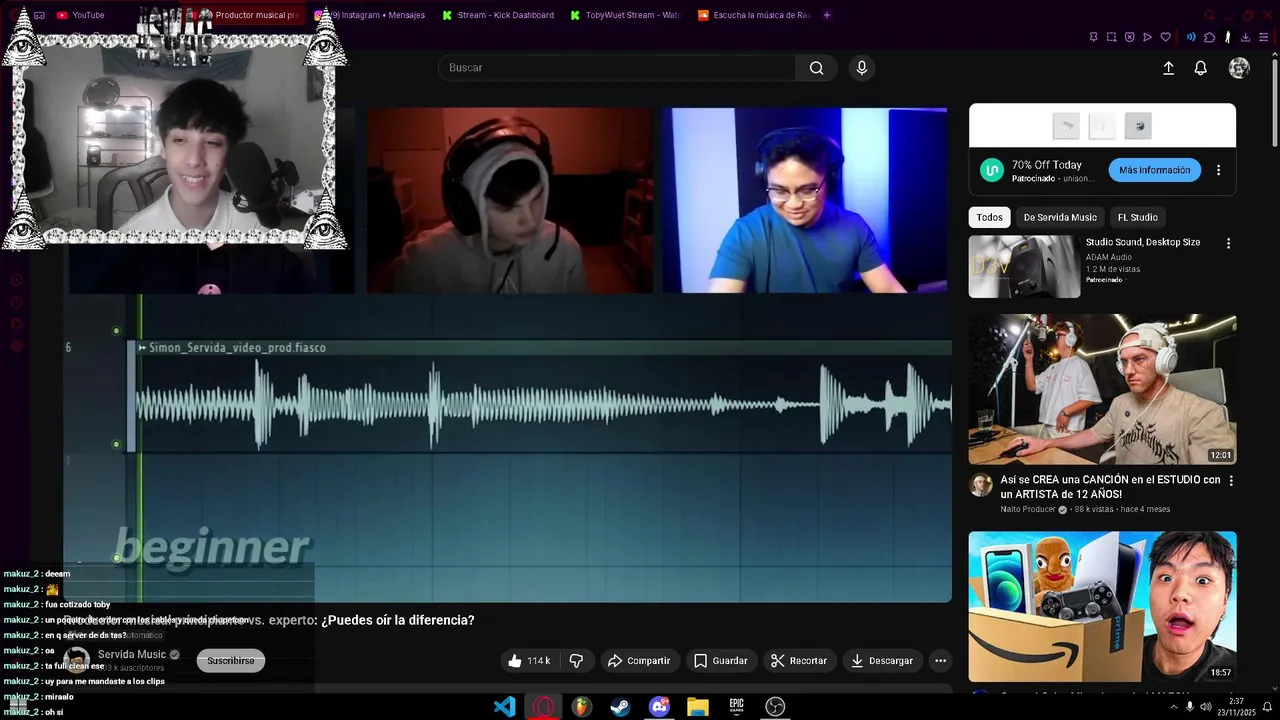Open the clock showing 2:37

point(1236,707)
